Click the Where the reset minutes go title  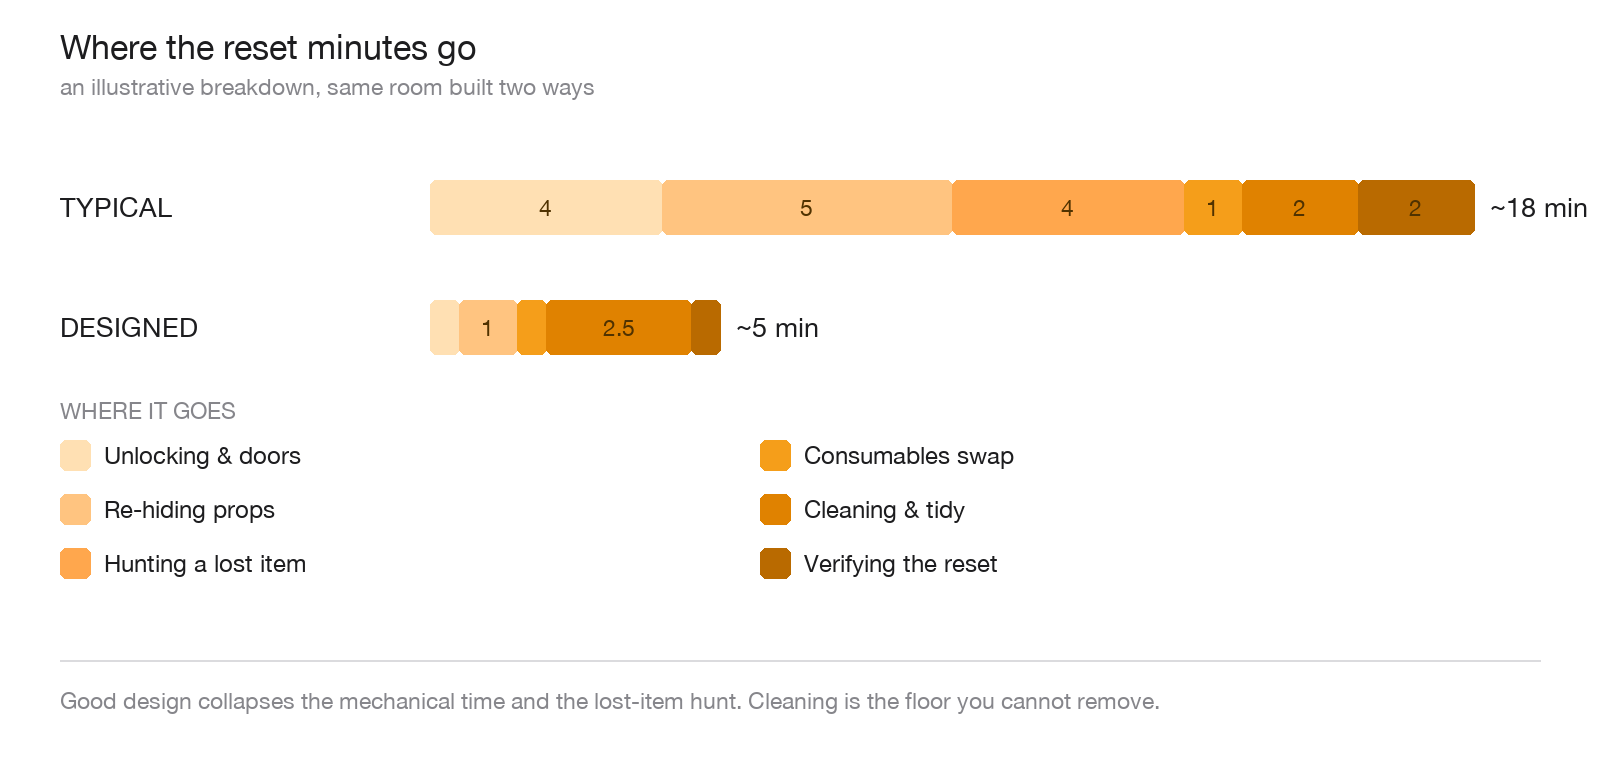pyautogui.click(x=268, y=48)
